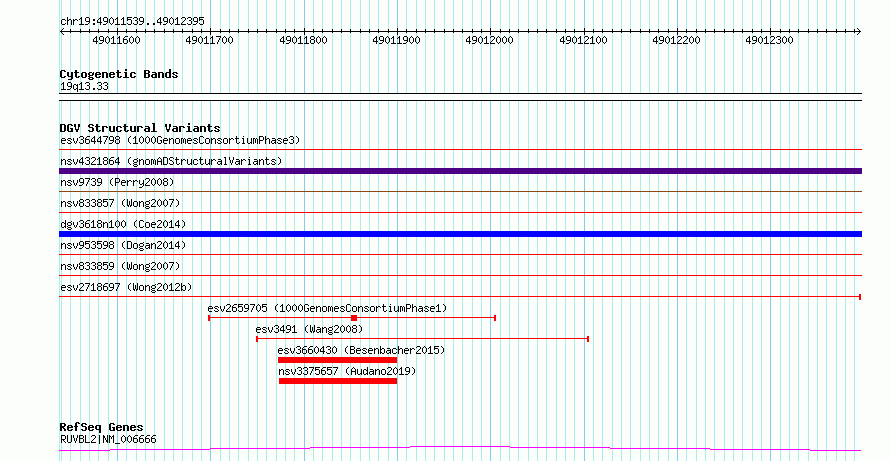Click the right arrow of the ruler
The image size is (890, 461).
858,32
